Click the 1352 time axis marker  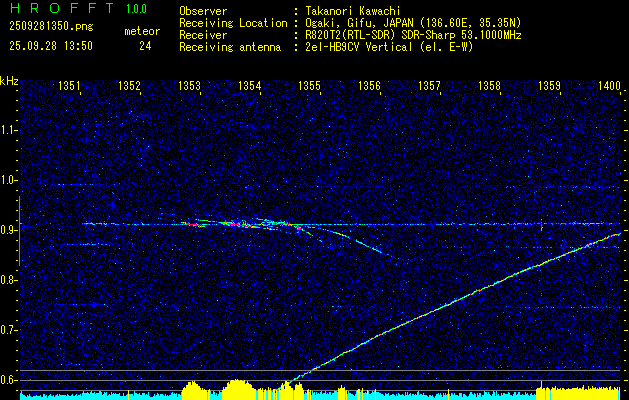point(130,85)
